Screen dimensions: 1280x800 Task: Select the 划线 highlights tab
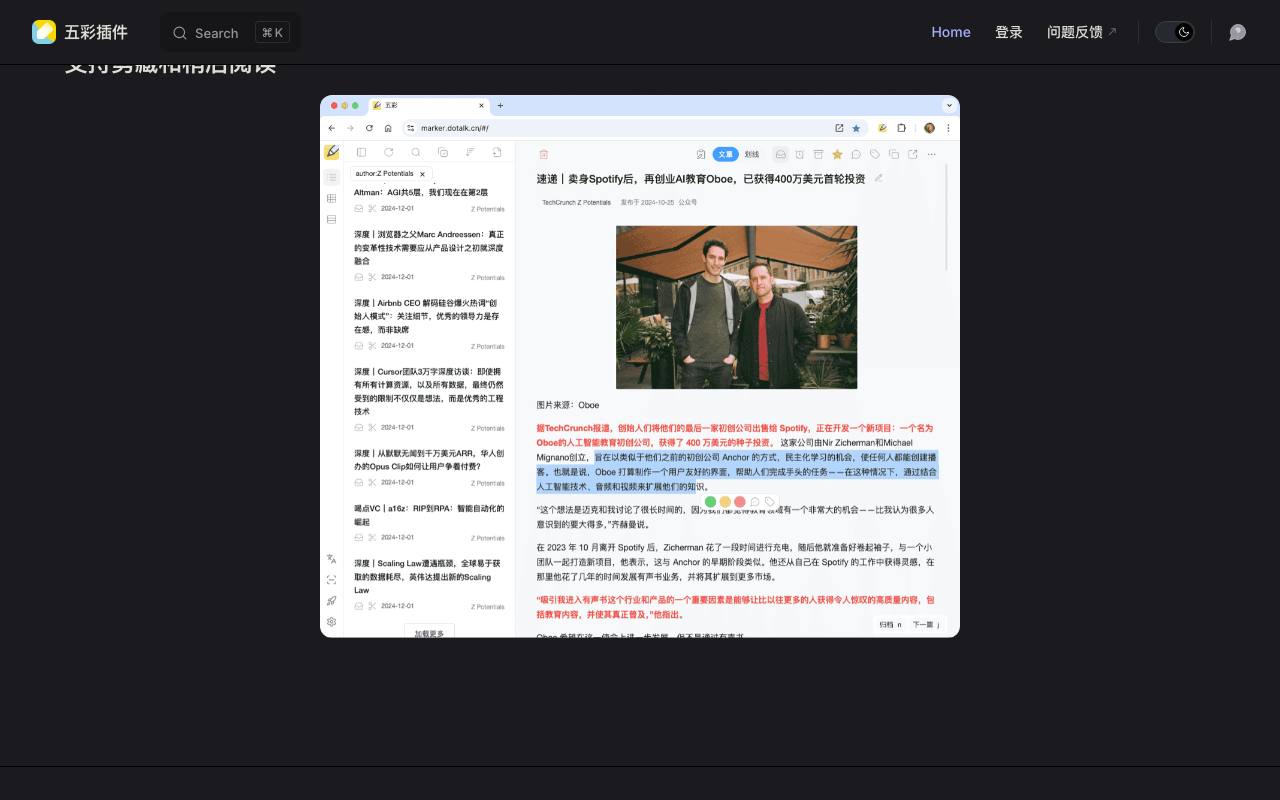(752, 154)
